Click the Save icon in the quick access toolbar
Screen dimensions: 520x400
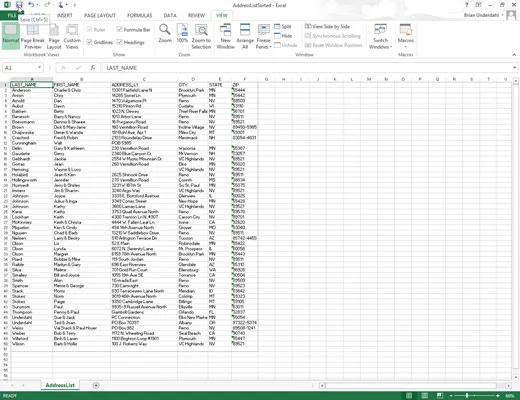tap(19, 5)
